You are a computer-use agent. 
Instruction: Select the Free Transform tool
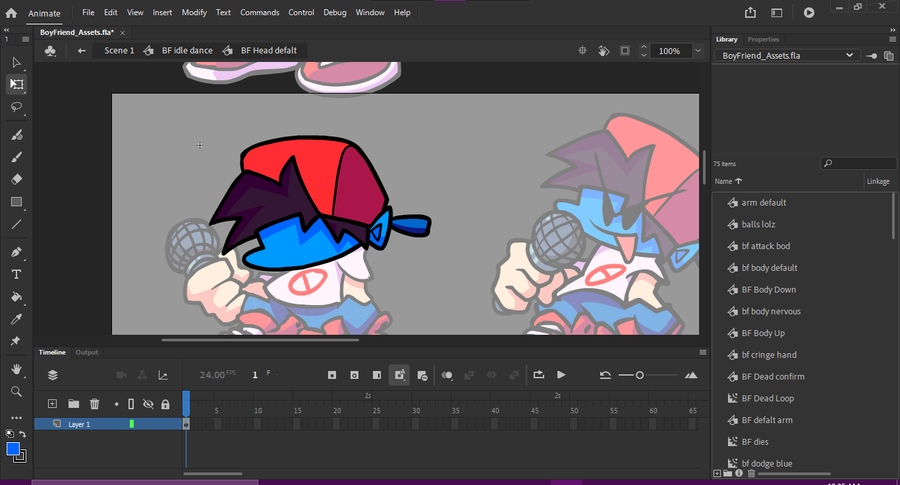coord(16,84)
